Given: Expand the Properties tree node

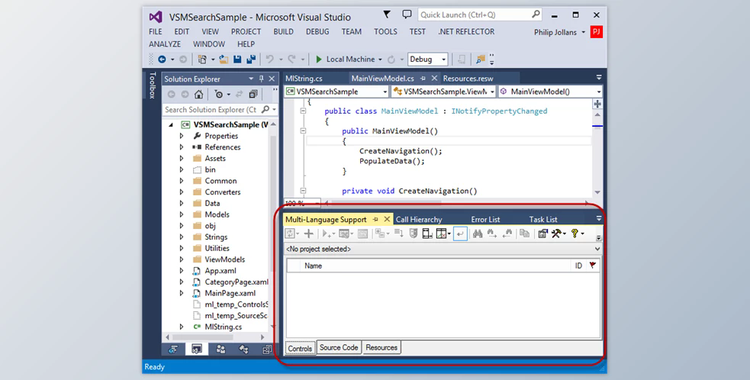Looking at the screenshot, I should [181, 136].
